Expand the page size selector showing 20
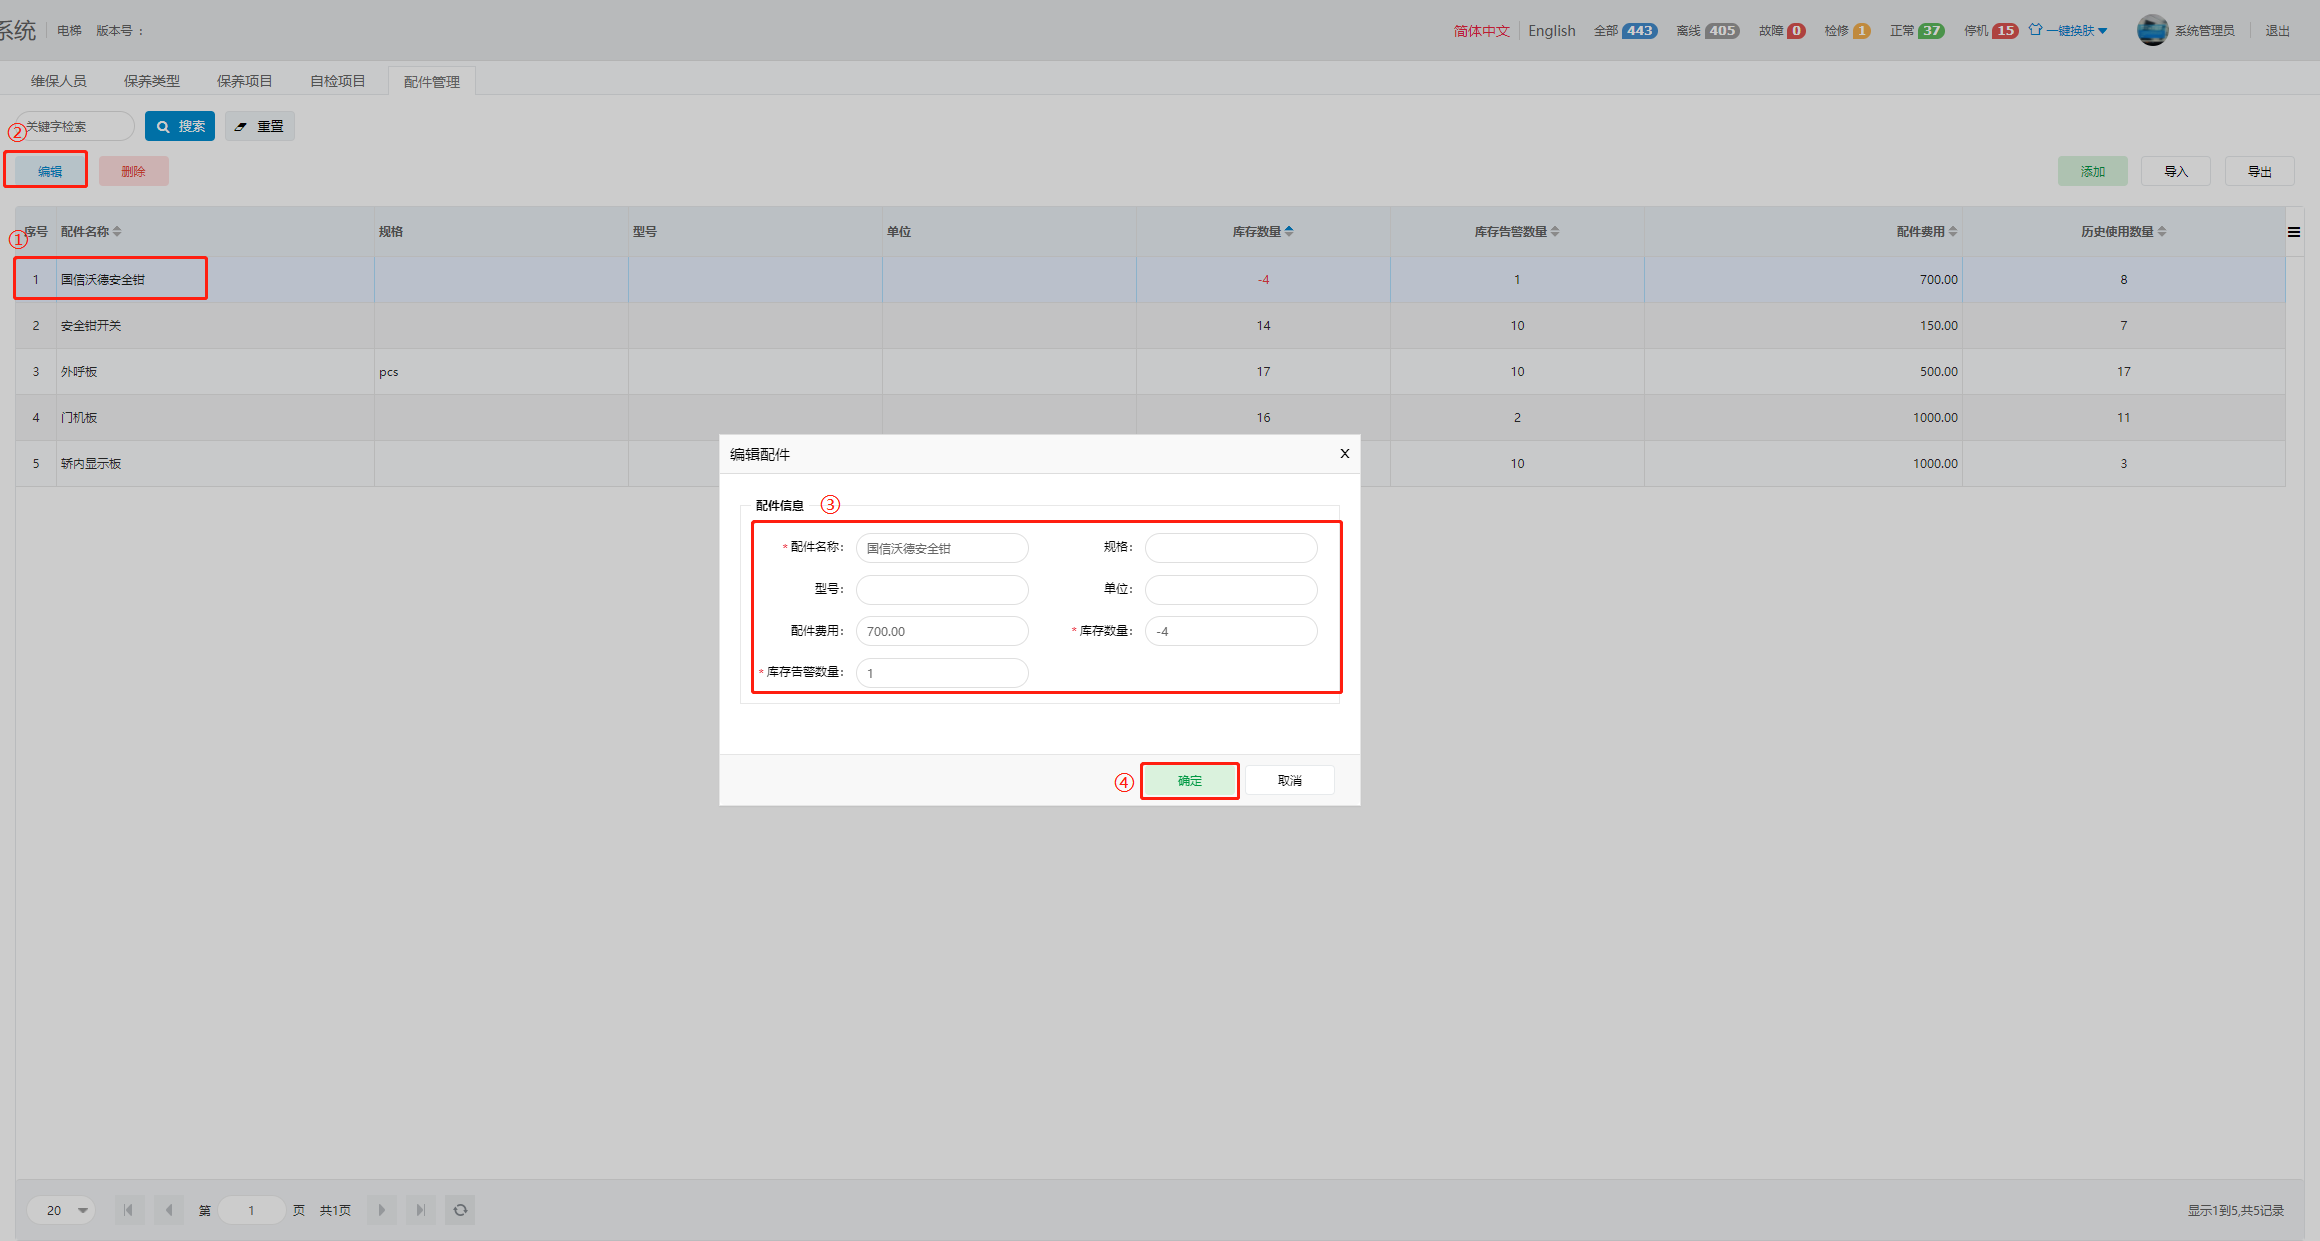Image resolution: width=2320 pixels, height=1241 pixels. [61, 1210]
